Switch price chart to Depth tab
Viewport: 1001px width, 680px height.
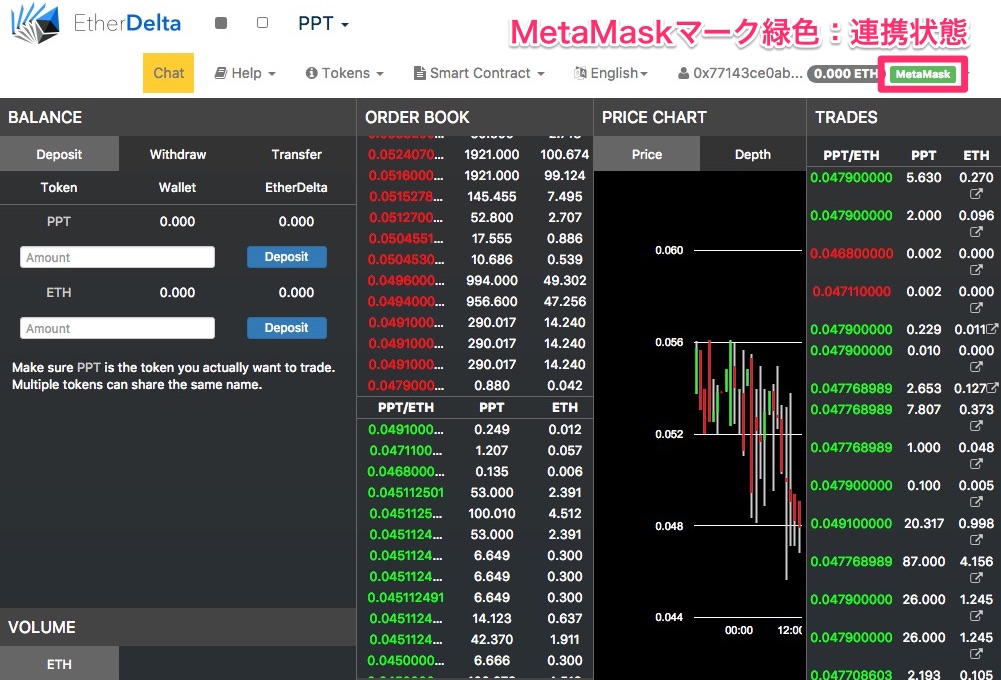point(753,154)
